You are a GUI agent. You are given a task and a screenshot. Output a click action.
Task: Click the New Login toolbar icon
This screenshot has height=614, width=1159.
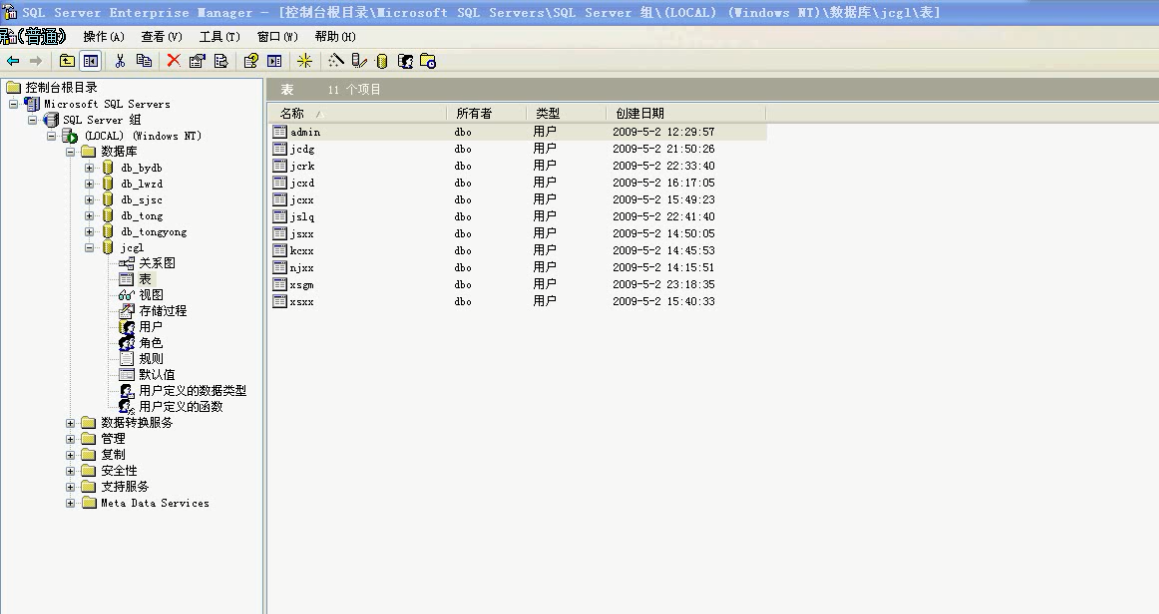point(405,61)
